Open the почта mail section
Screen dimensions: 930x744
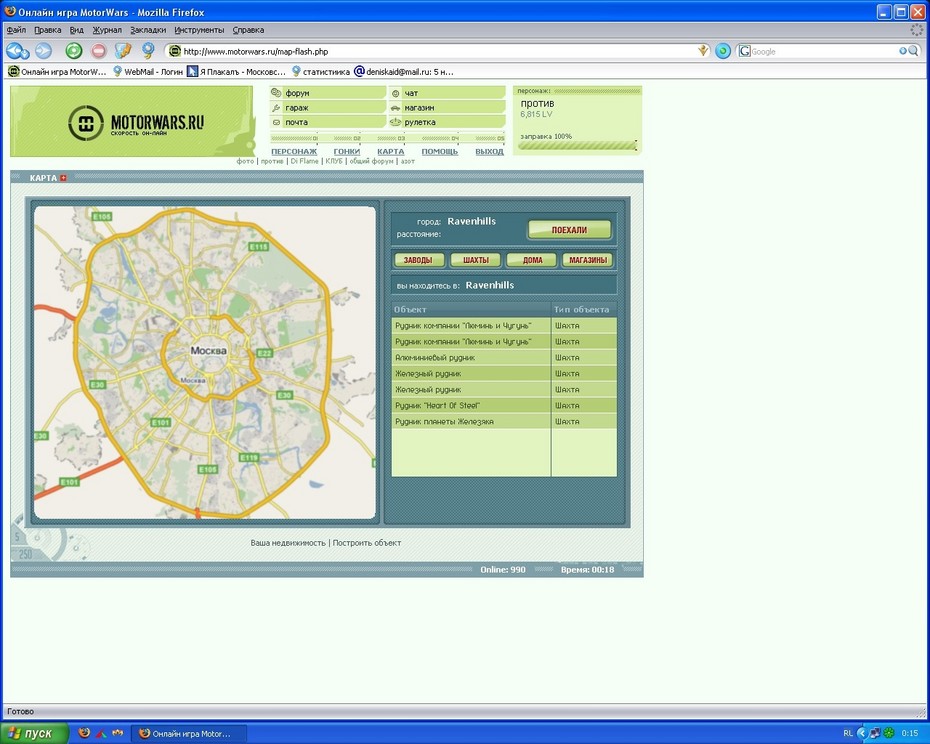click(296, 122)
